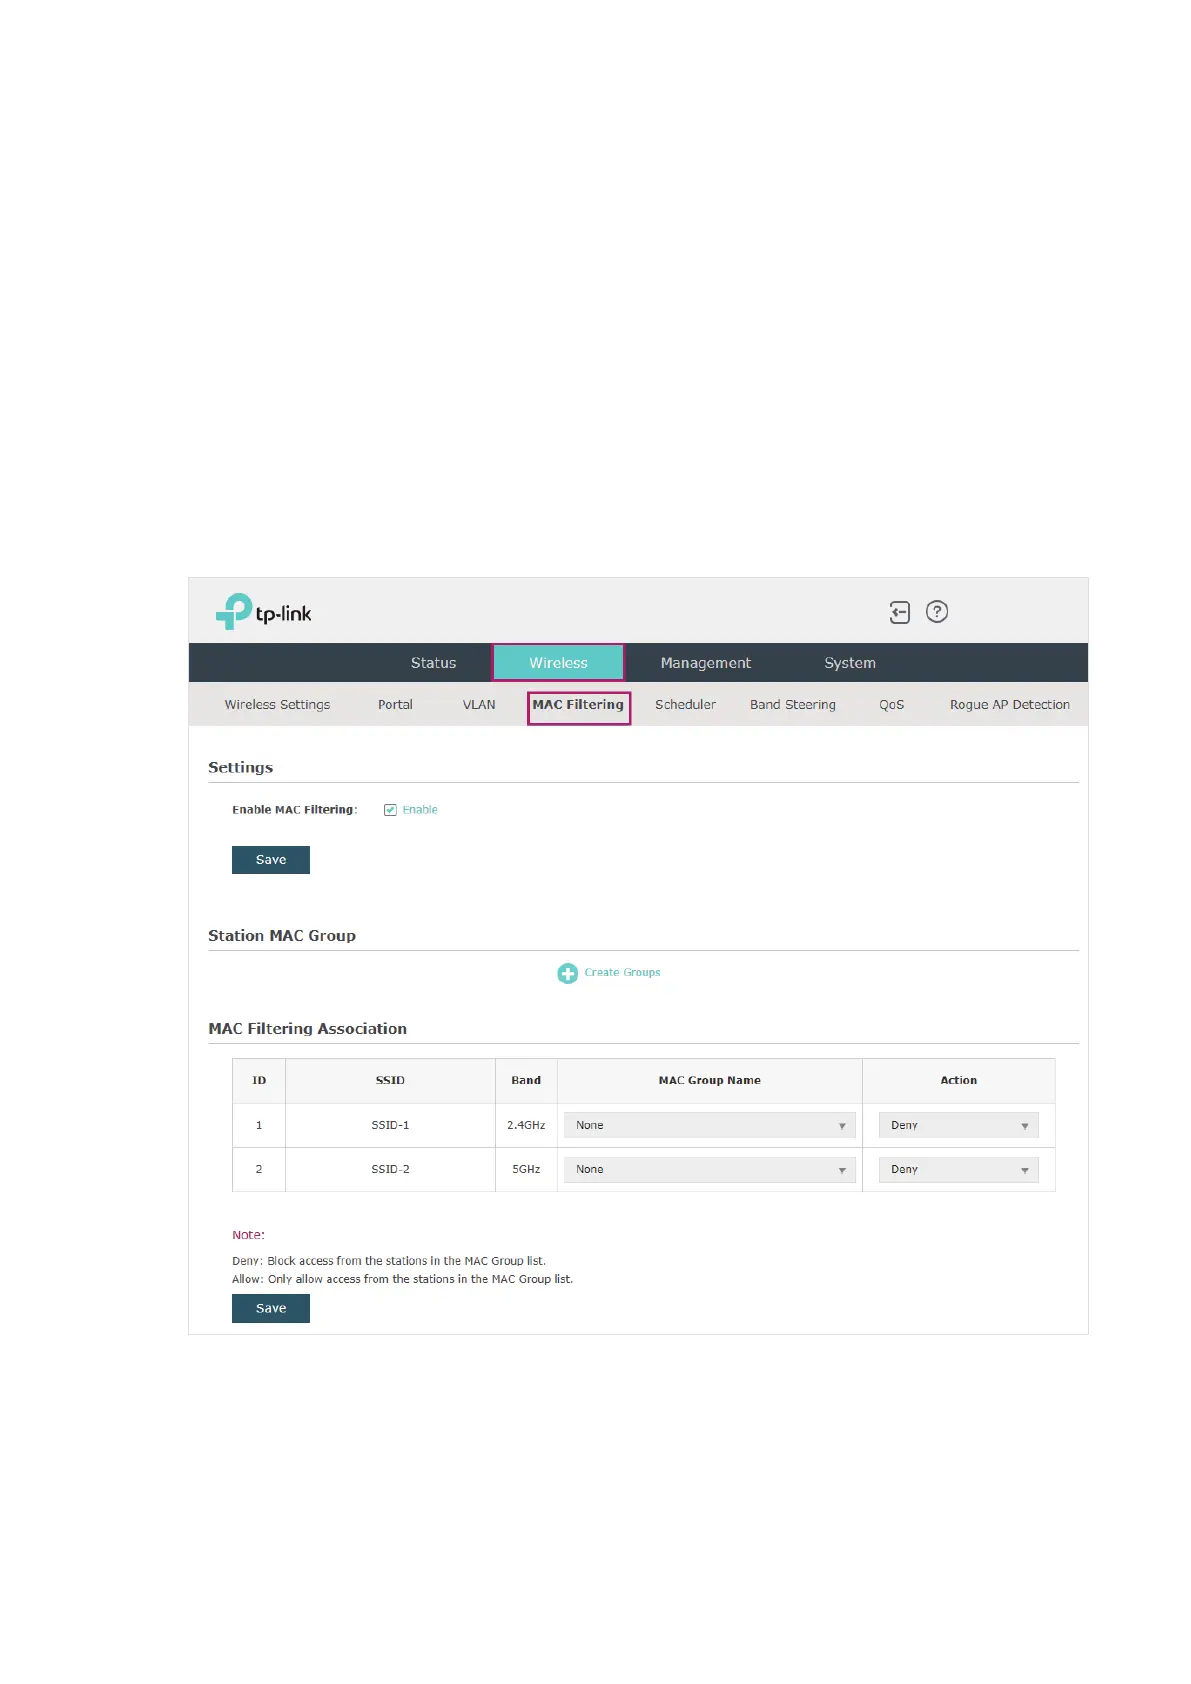The image size is (1191, 1684).
Task: Click Save below the Note section
Action: pos(271,1308)
